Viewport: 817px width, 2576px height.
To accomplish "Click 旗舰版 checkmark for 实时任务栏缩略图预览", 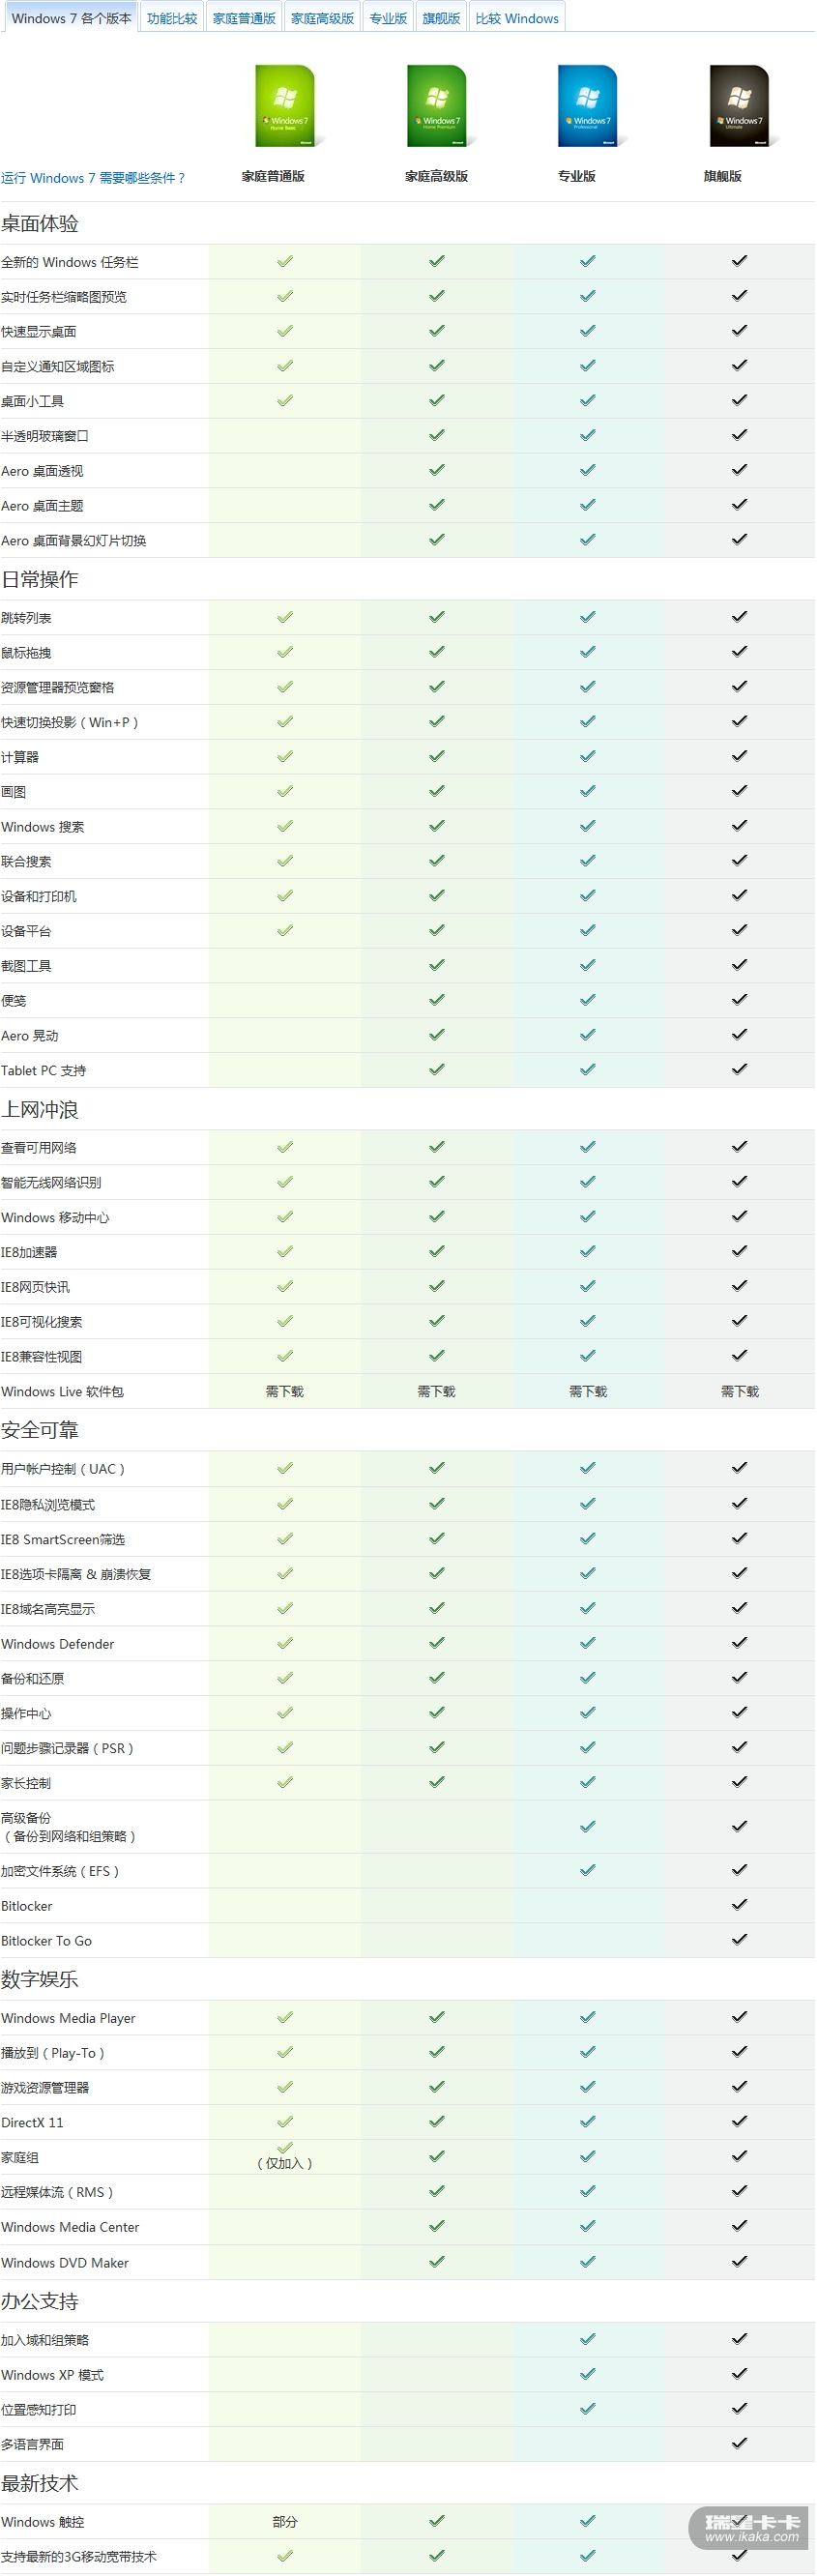I will tap(739, 296).
